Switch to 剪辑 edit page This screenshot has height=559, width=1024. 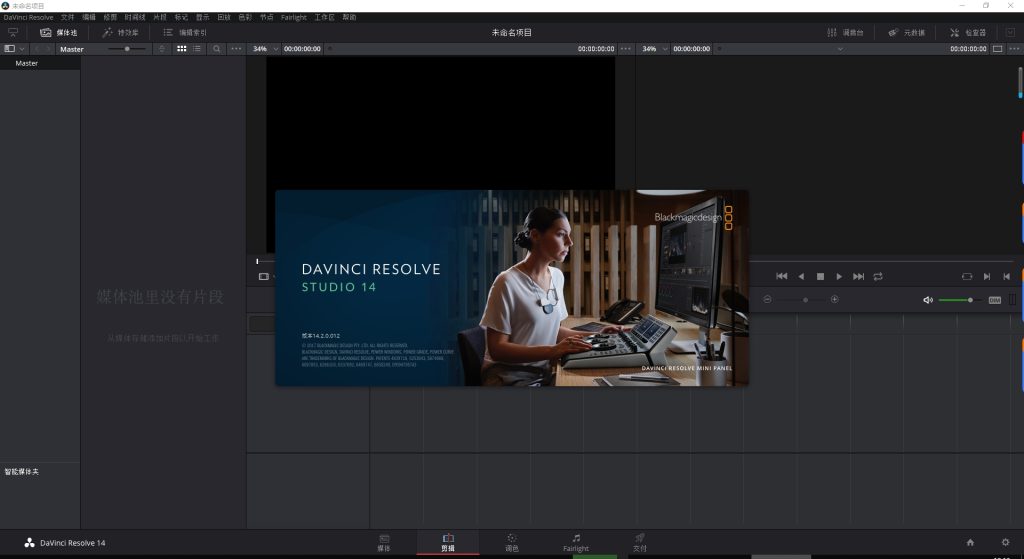click(x=448, y=543)
